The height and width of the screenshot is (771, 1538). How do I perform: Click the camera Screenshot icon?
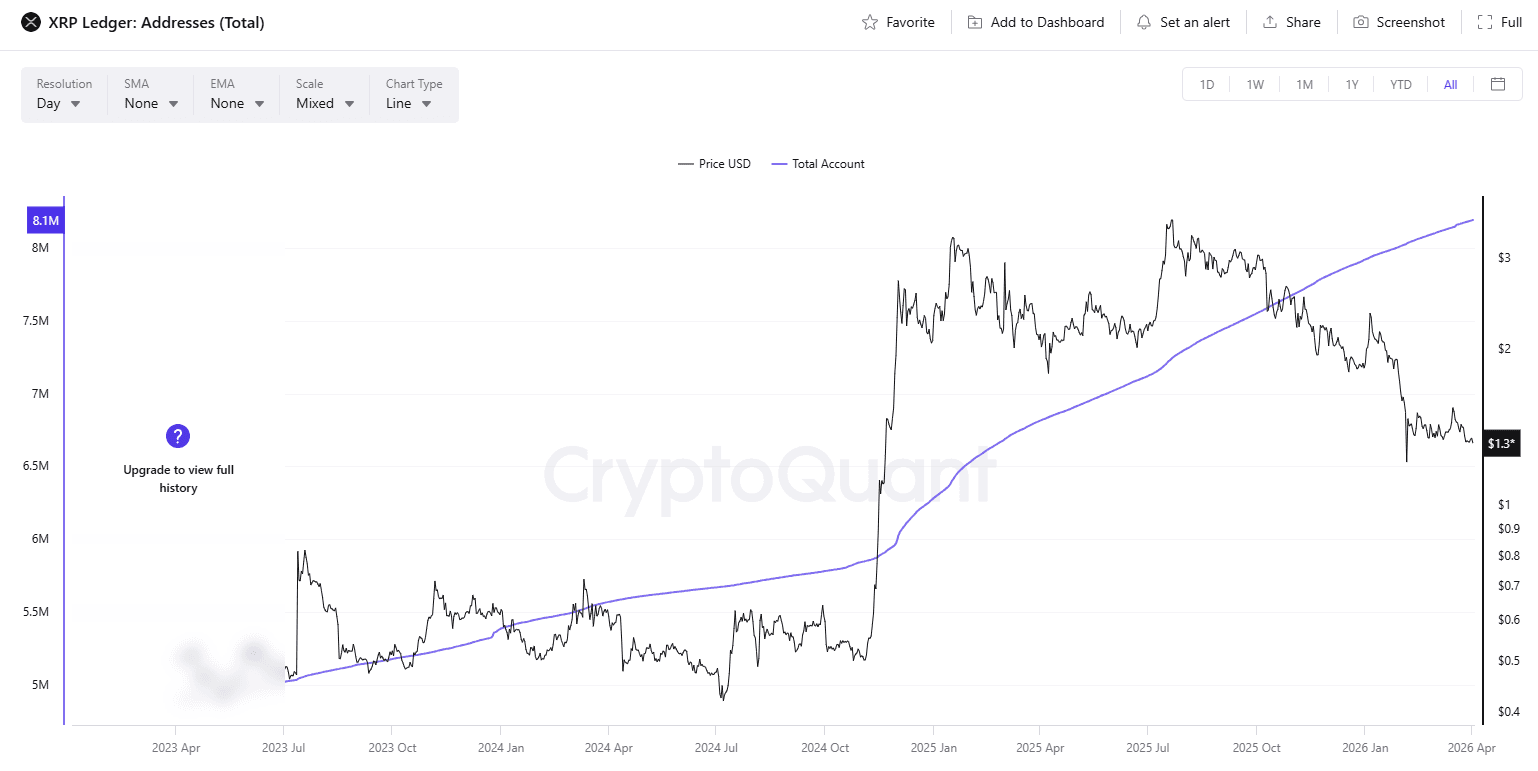point(1361,22)
